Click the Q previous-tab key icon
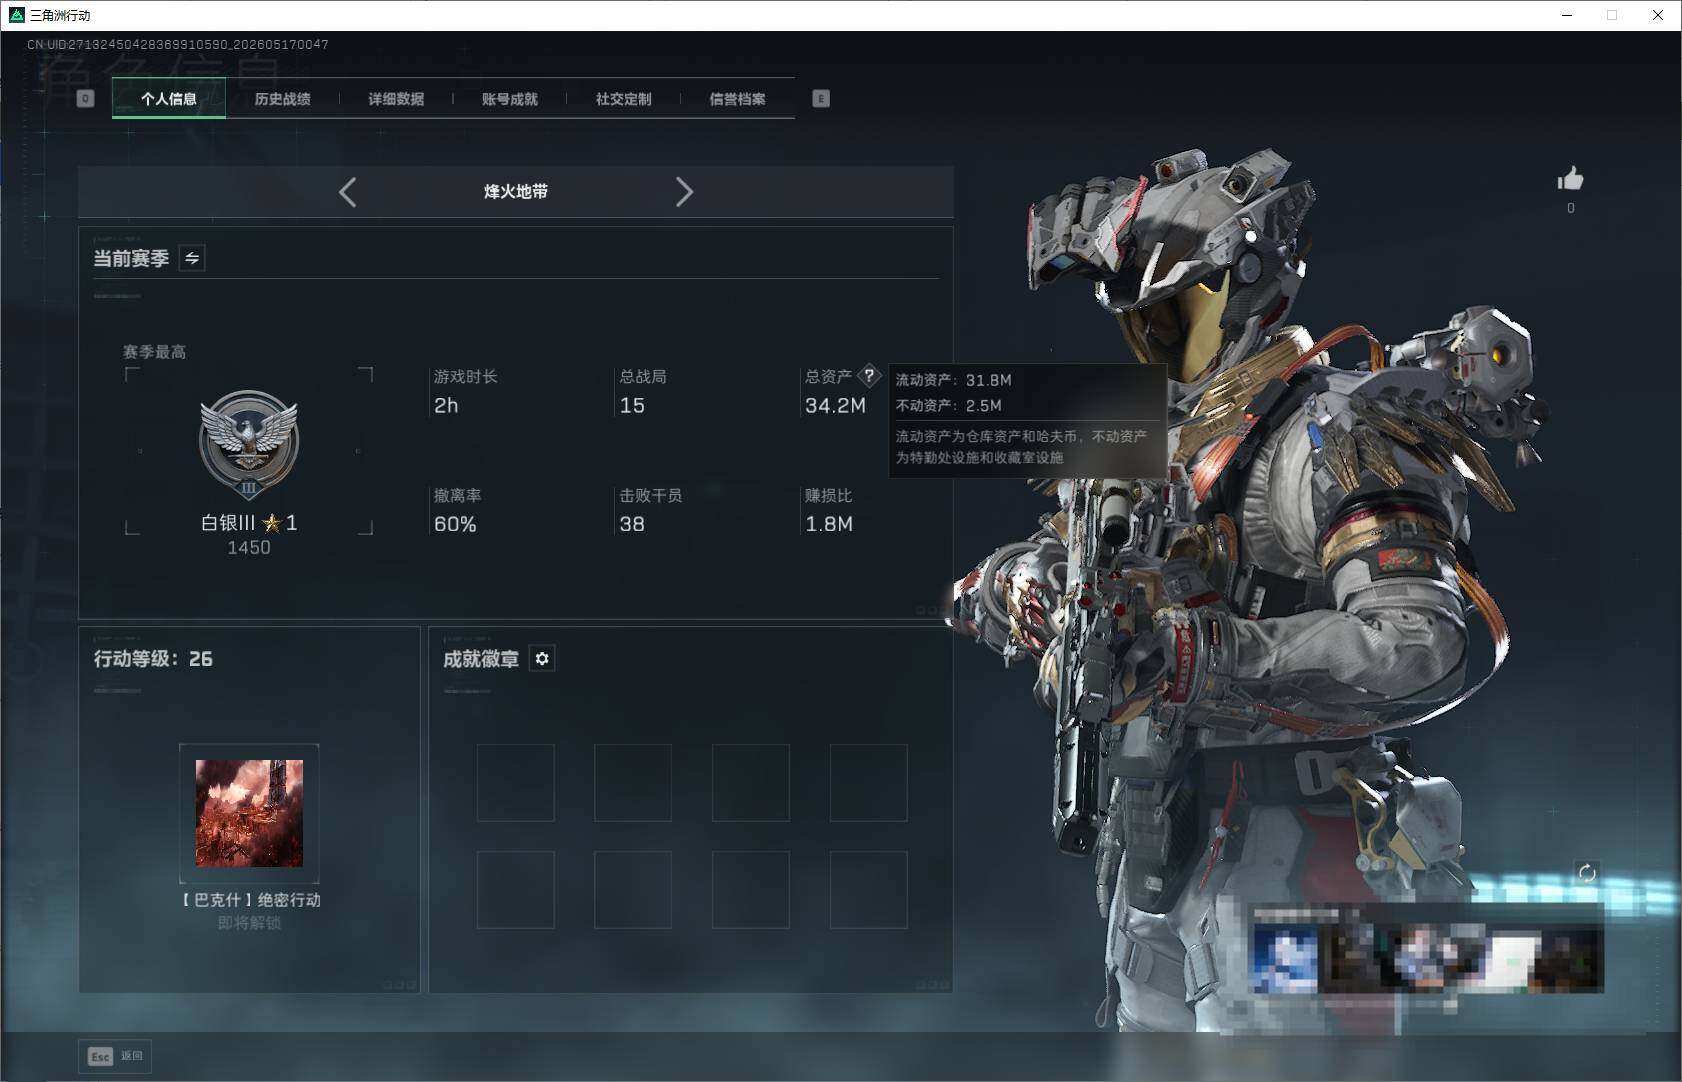Screen dimensions: 1682x1082 [86, 98]
